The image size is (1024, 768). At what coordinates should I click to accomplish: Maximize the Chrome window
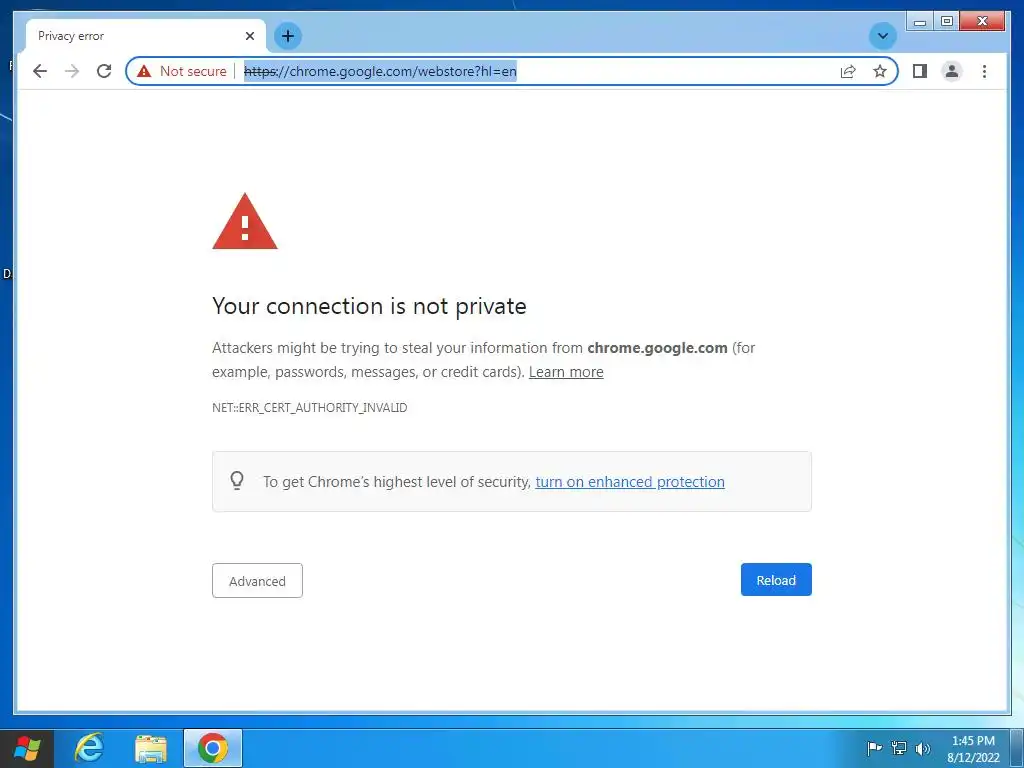pos(946,22)
